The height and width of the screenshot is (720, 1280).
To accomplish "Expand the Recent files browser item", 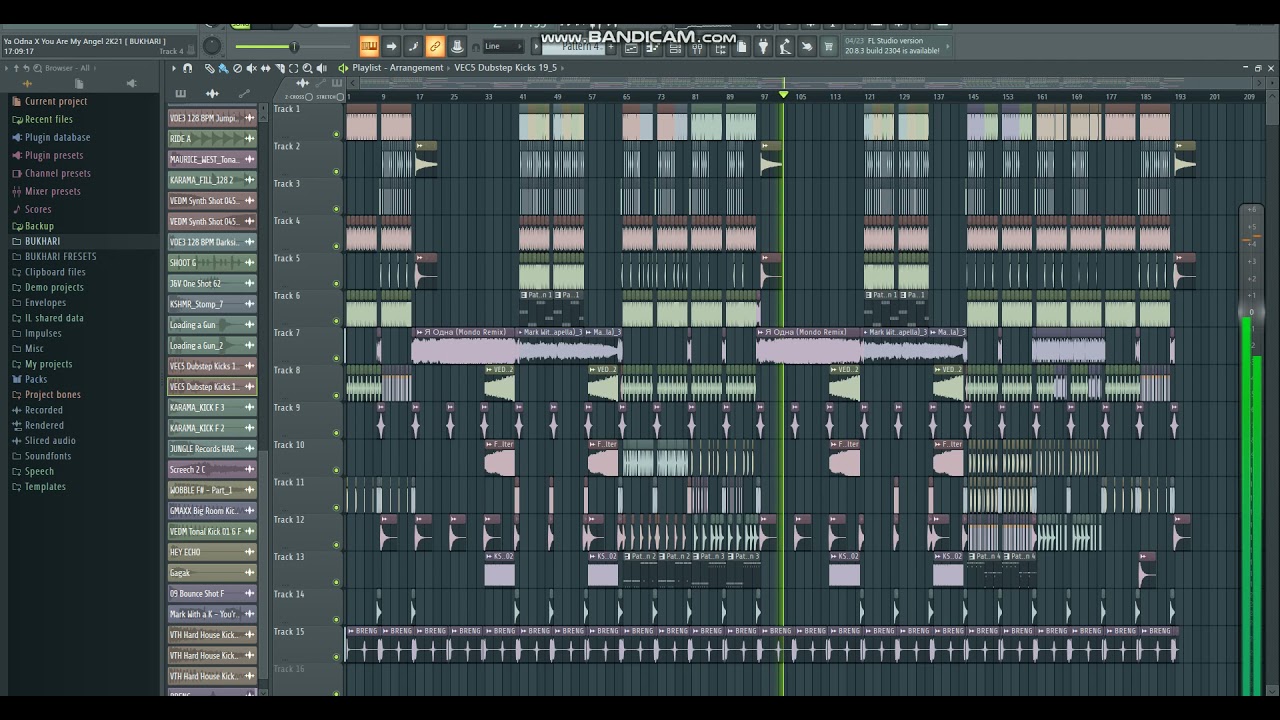I will pyautogui.click(x=49, y=119).
